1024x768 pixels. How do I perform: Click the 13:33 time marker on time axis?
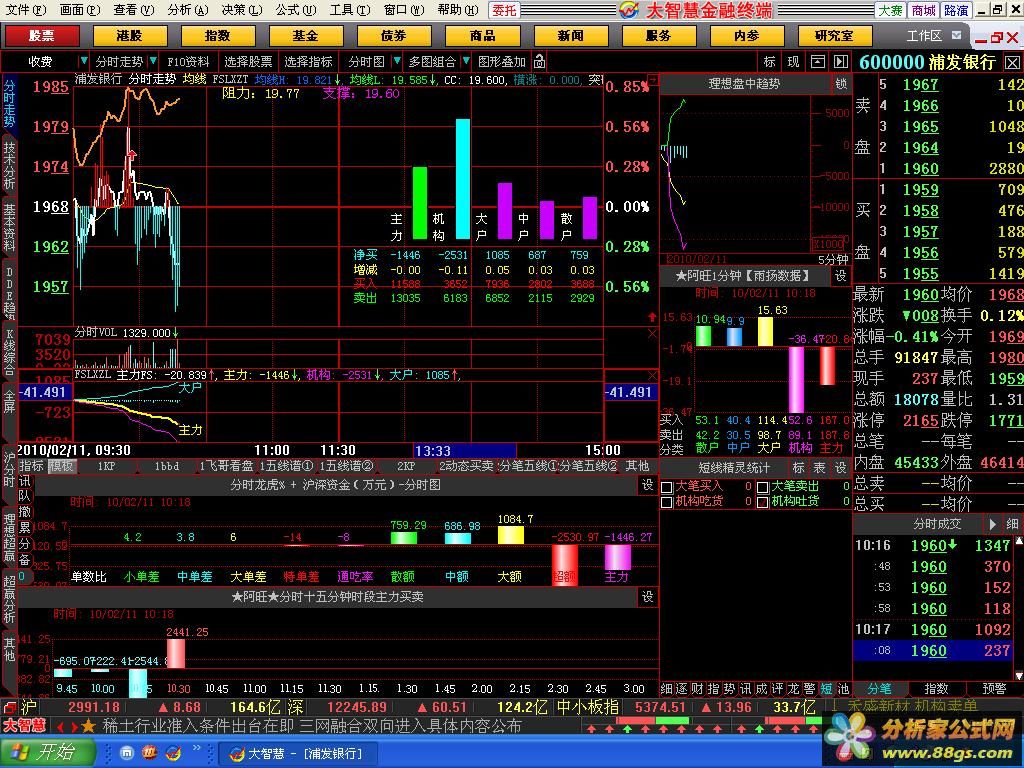[464, 451]
